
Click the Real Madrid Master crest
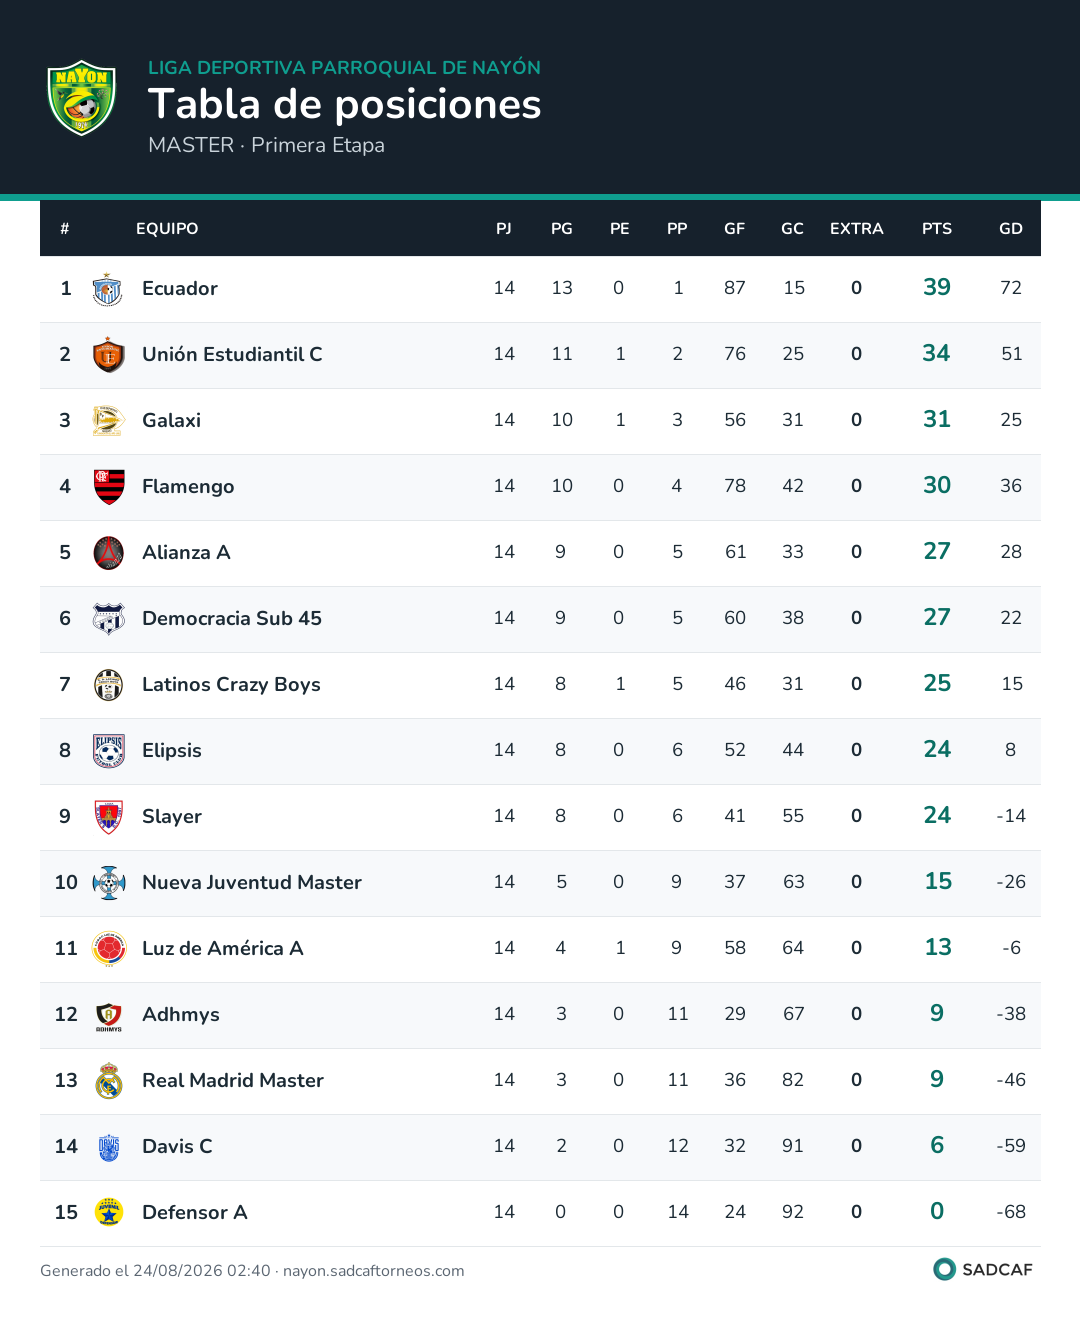pyautogui.click(x=108, y=1081)
